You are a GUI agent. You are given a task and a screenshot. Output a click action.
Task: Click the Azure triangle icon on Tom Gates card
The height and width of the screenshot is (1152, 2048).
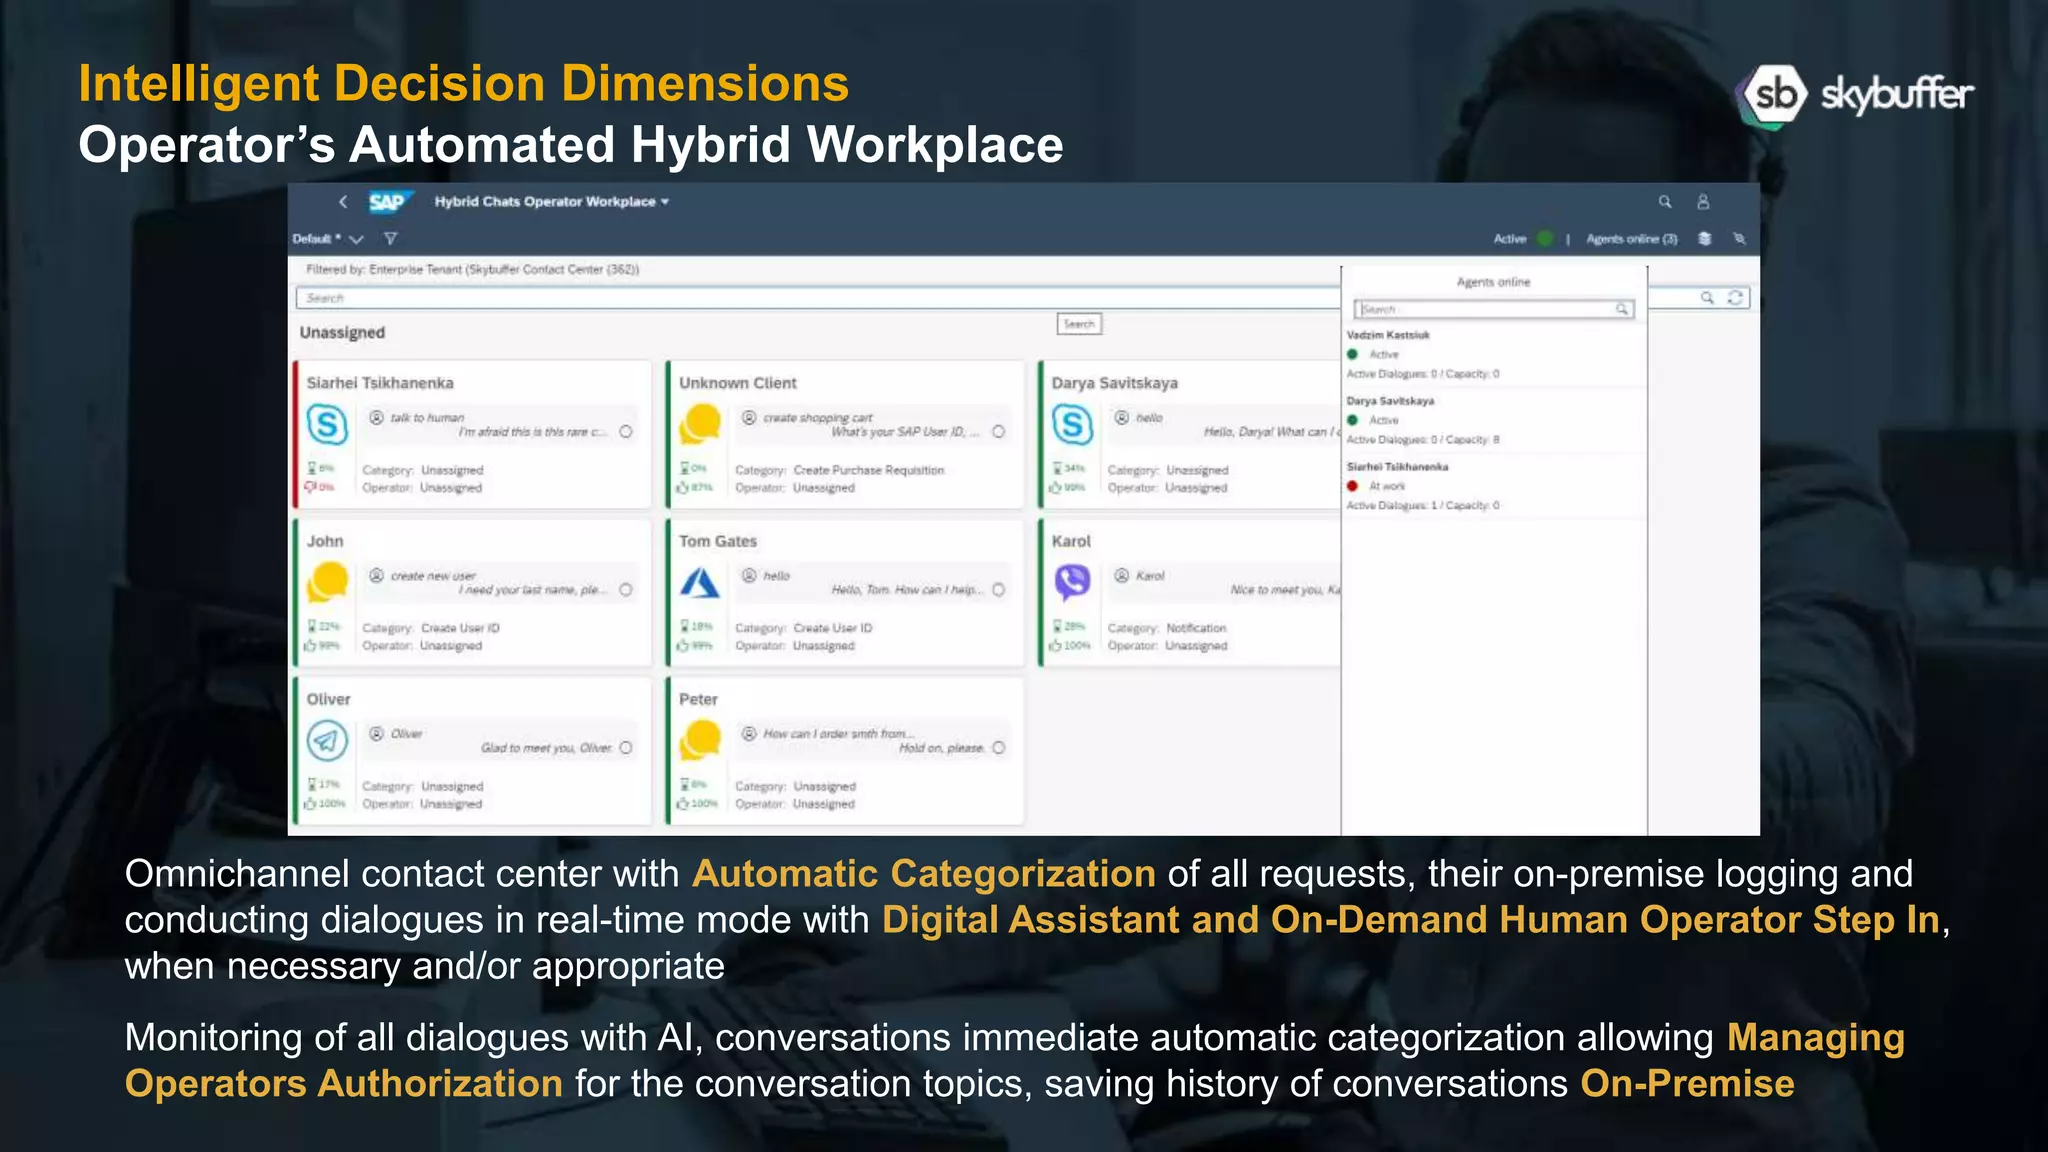click(700, 583)
